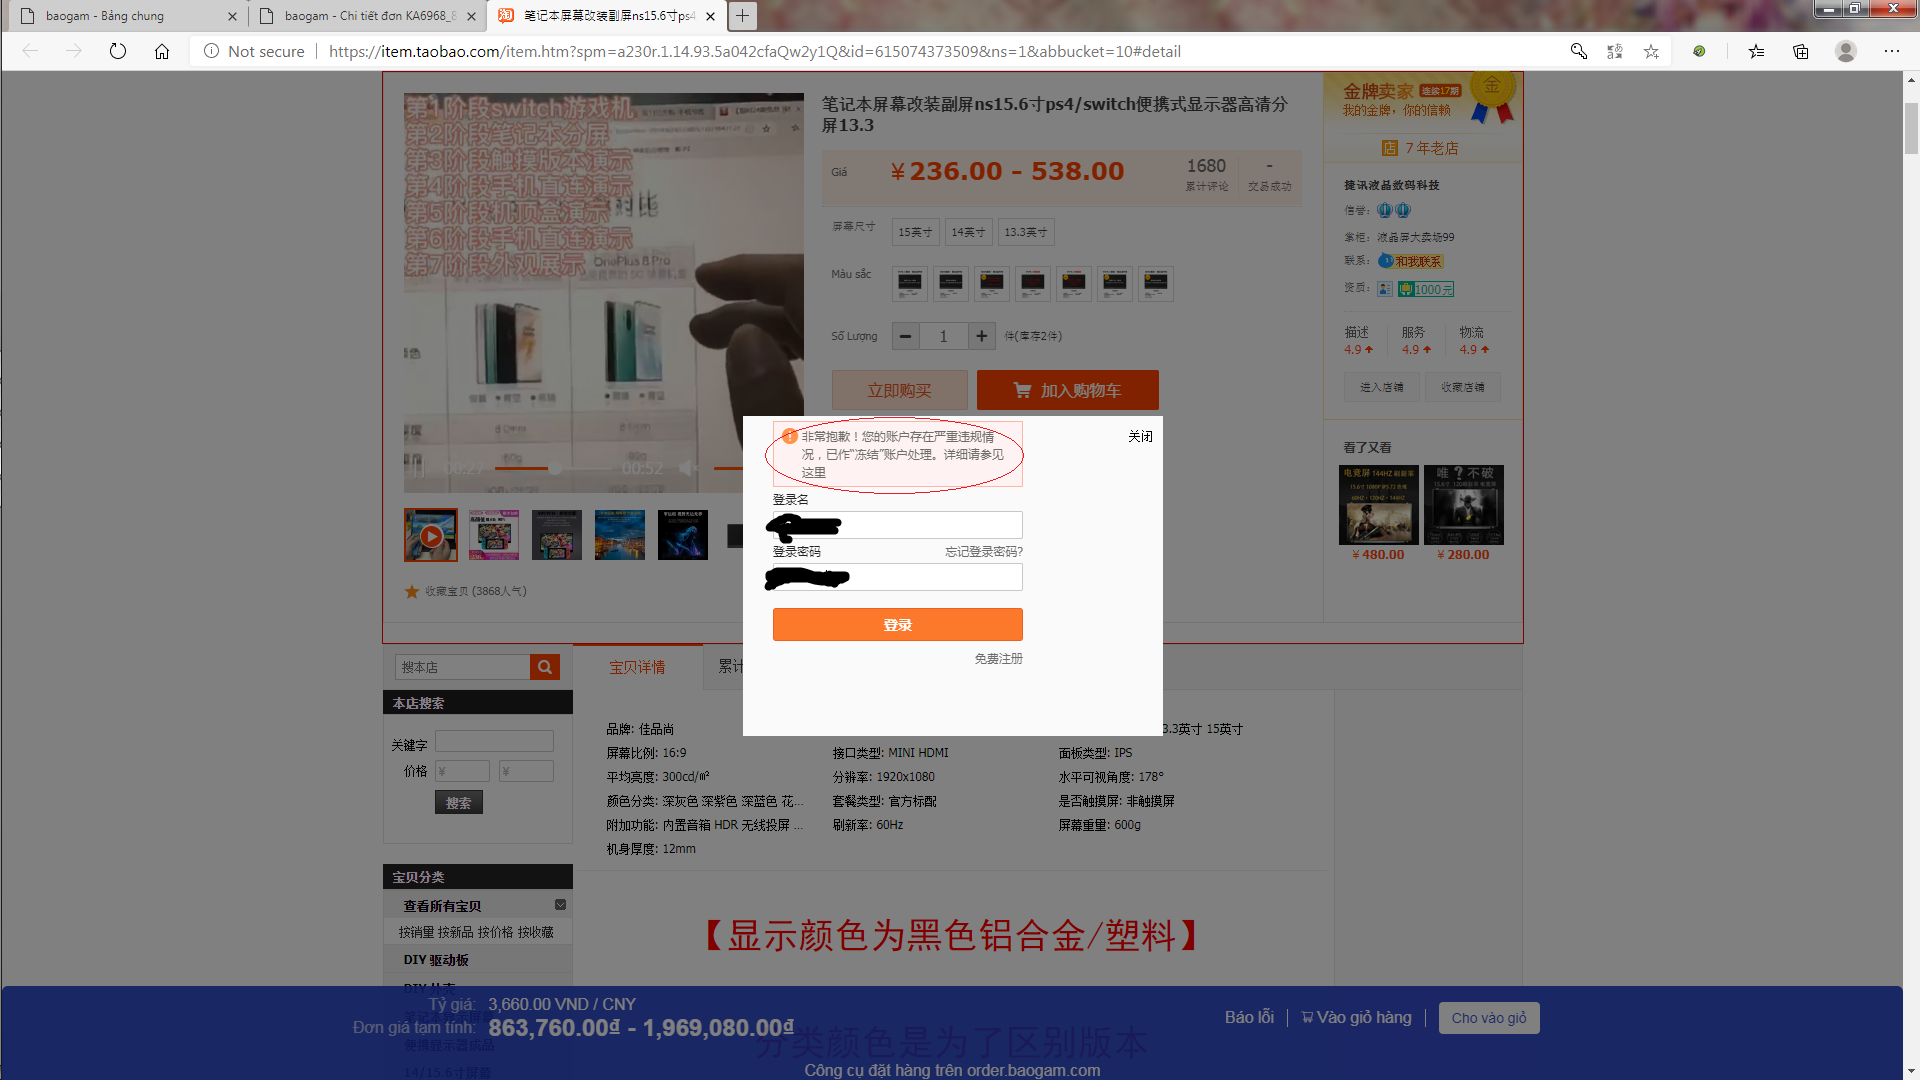The width and height of the screenshot is (1920, 1080).
Task: Click the orange 登录 login button
Action: [898, 625]
